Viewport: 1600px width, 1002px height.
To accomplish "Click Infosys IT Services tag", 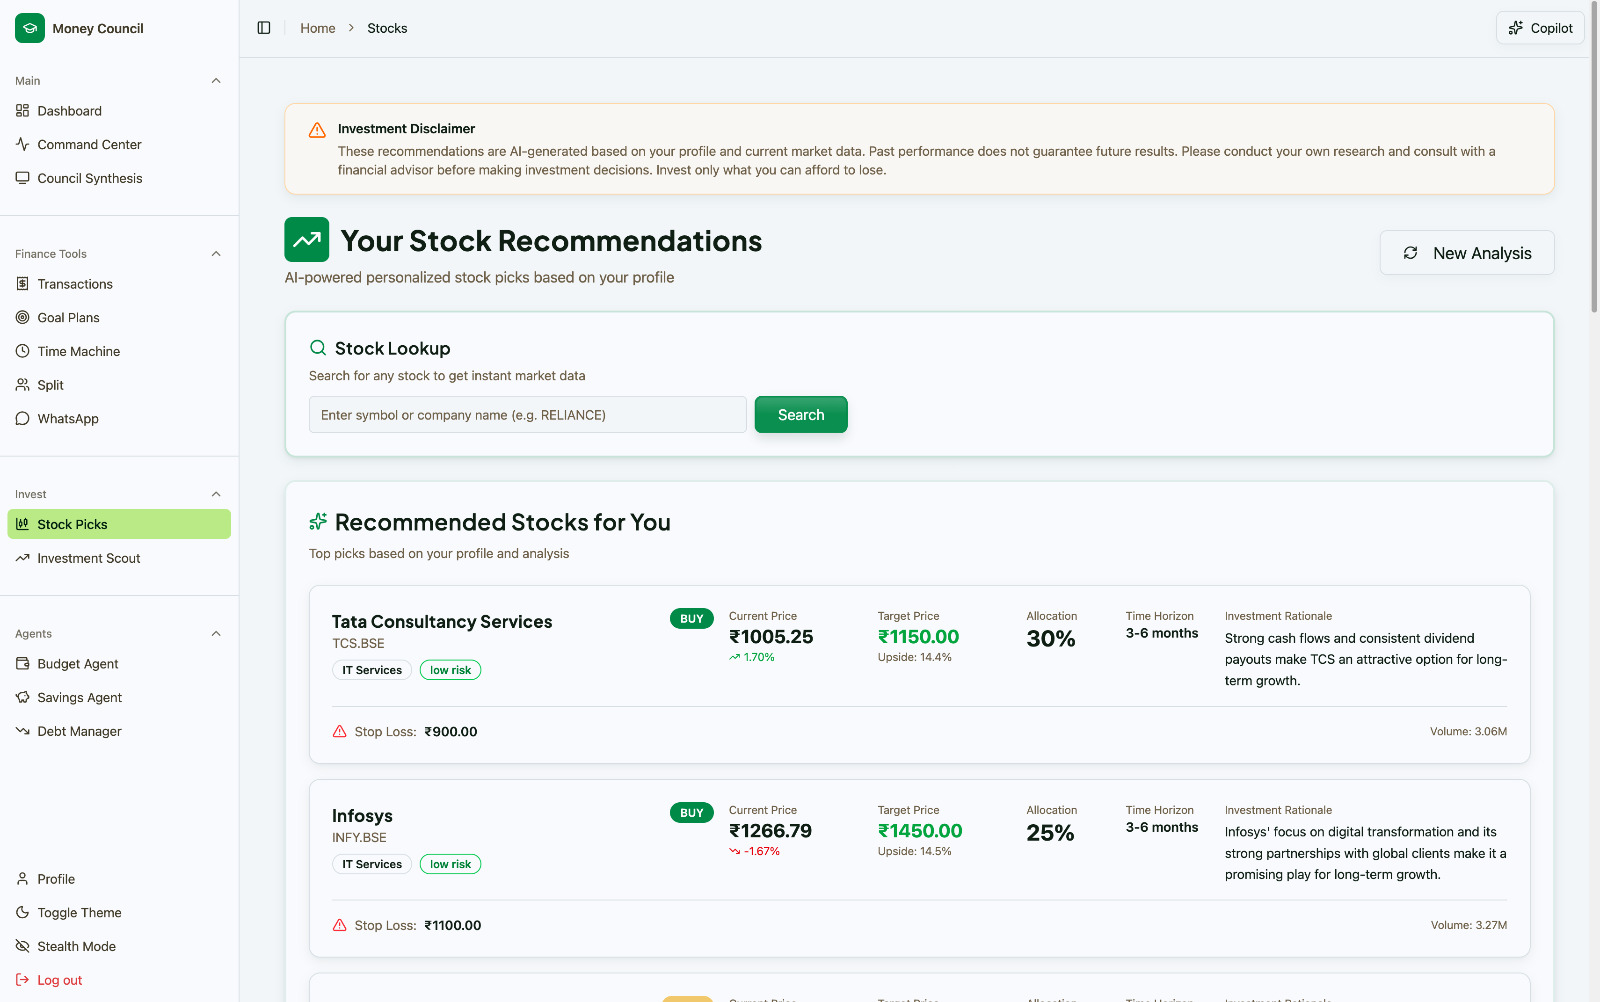I will (x=372, y=864).
